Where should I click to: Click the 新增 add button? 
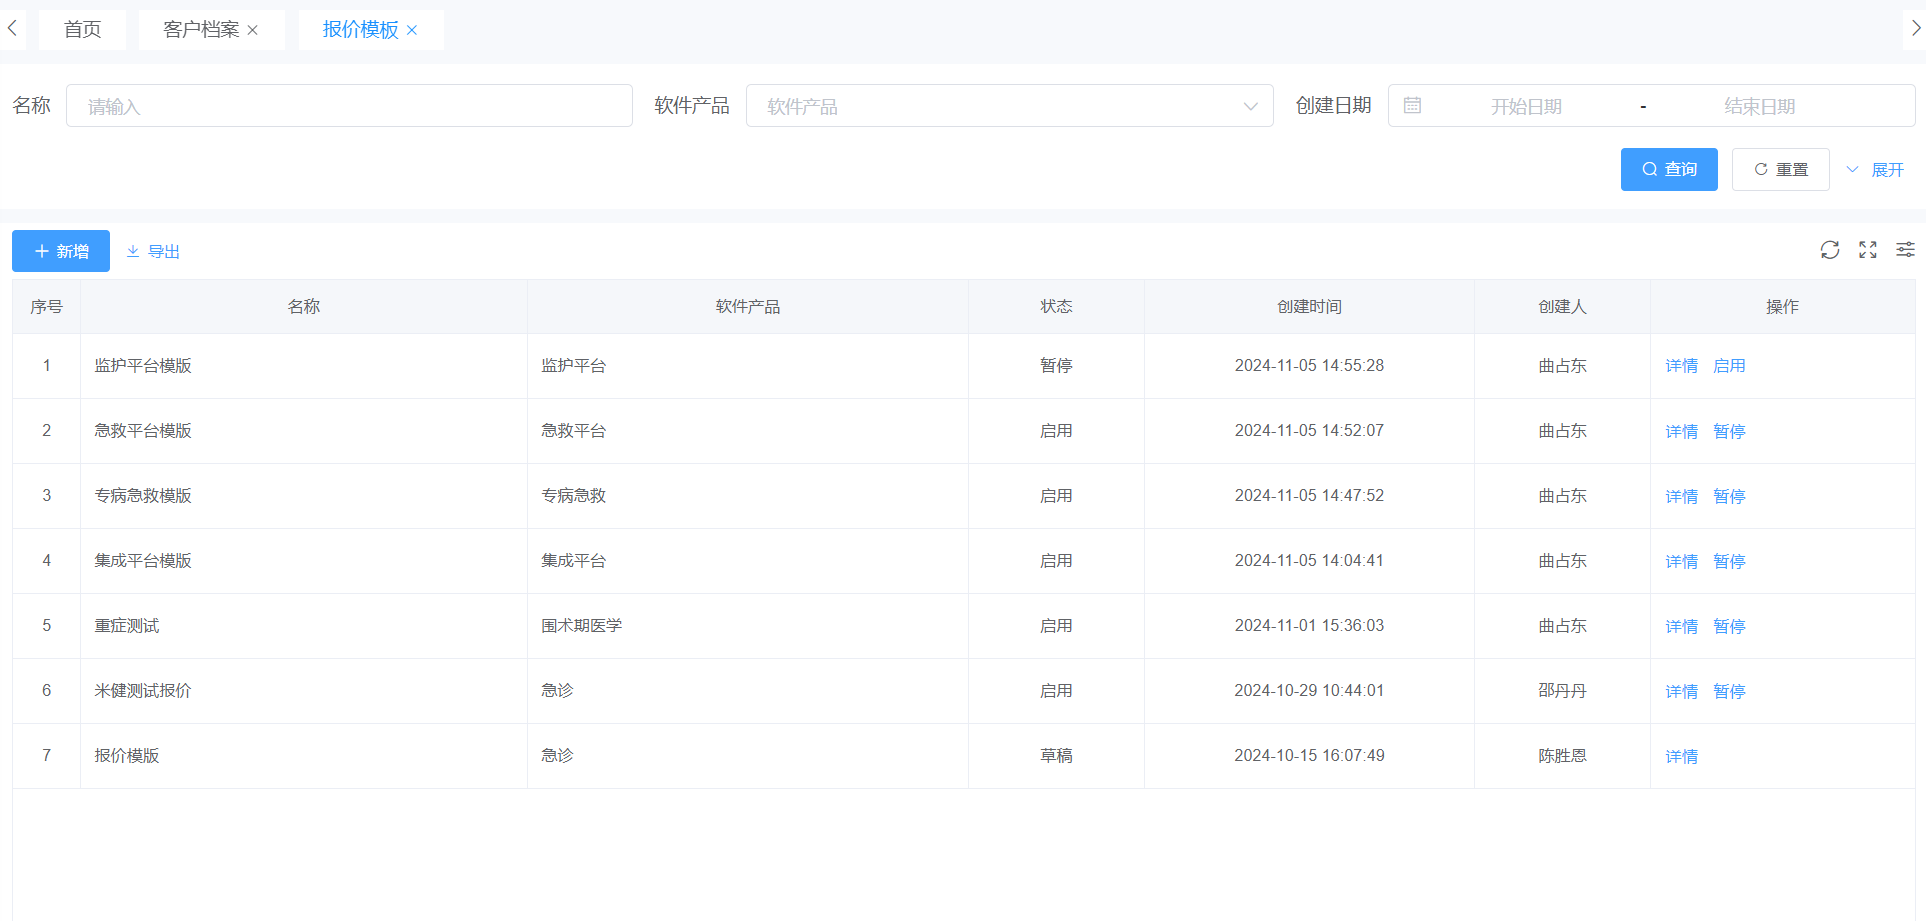click(x=61, y=251)
